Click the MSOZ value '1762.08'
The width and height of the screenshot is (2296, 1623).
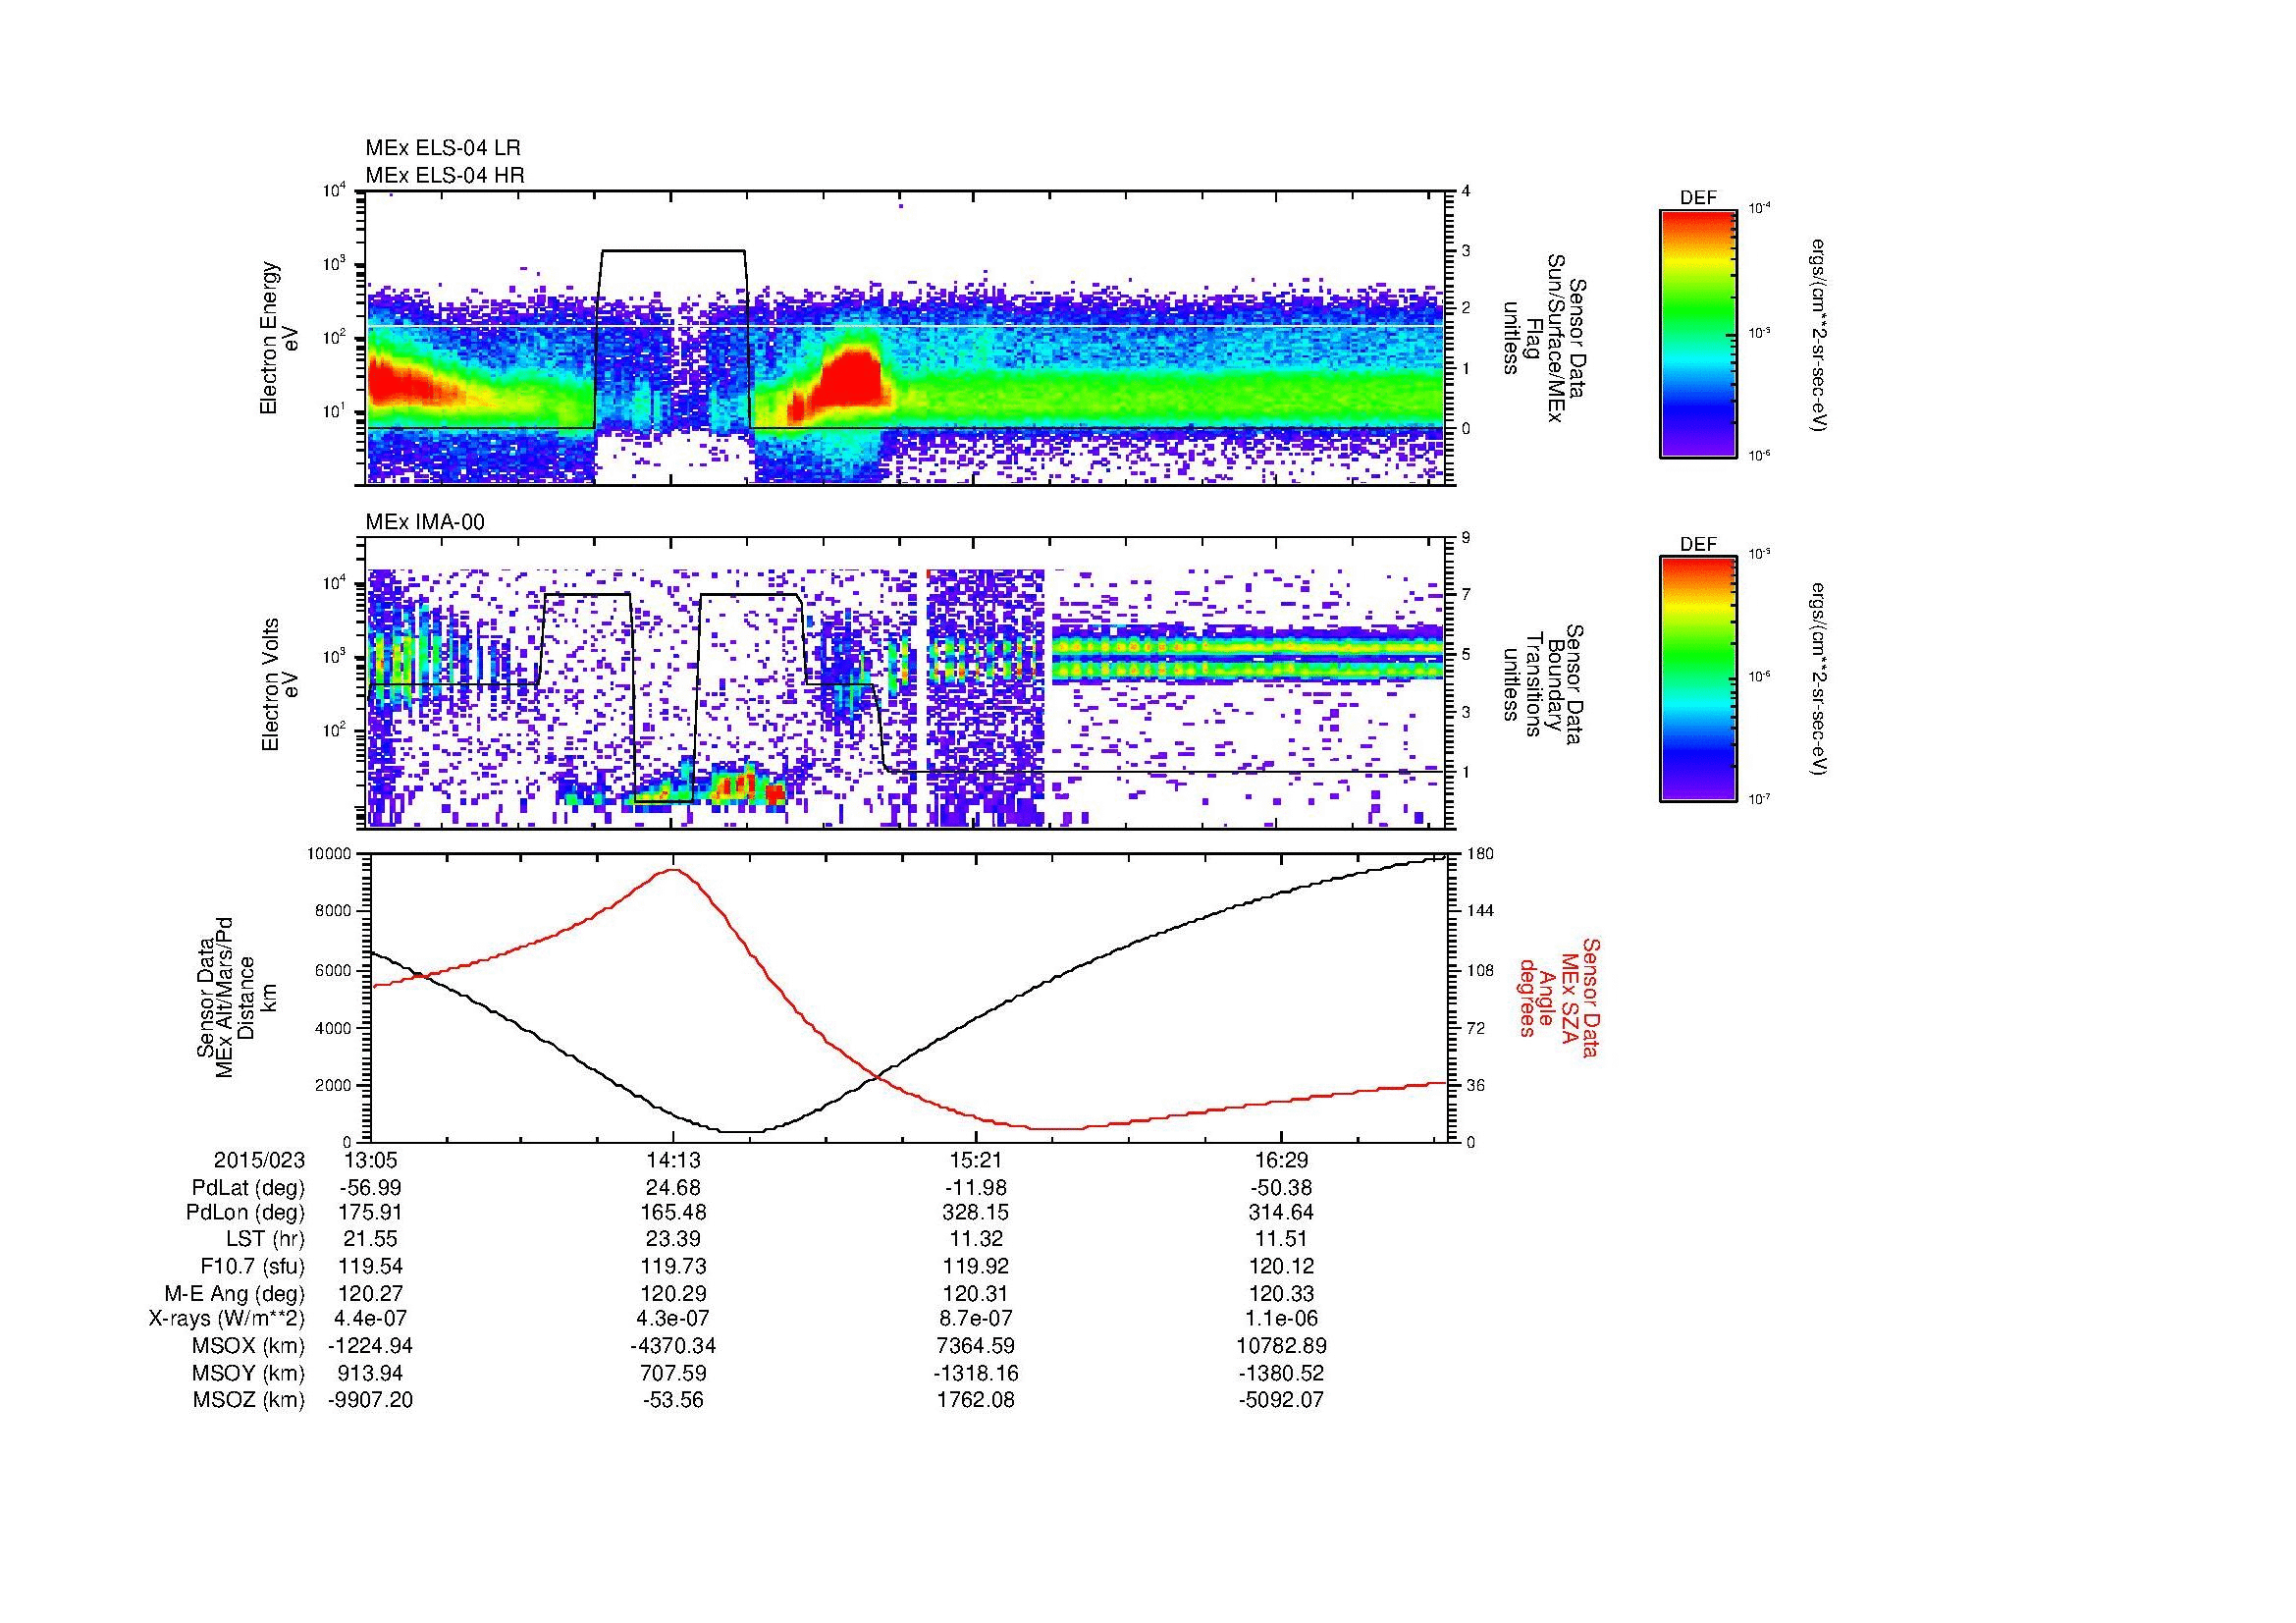pos(977,1400)
